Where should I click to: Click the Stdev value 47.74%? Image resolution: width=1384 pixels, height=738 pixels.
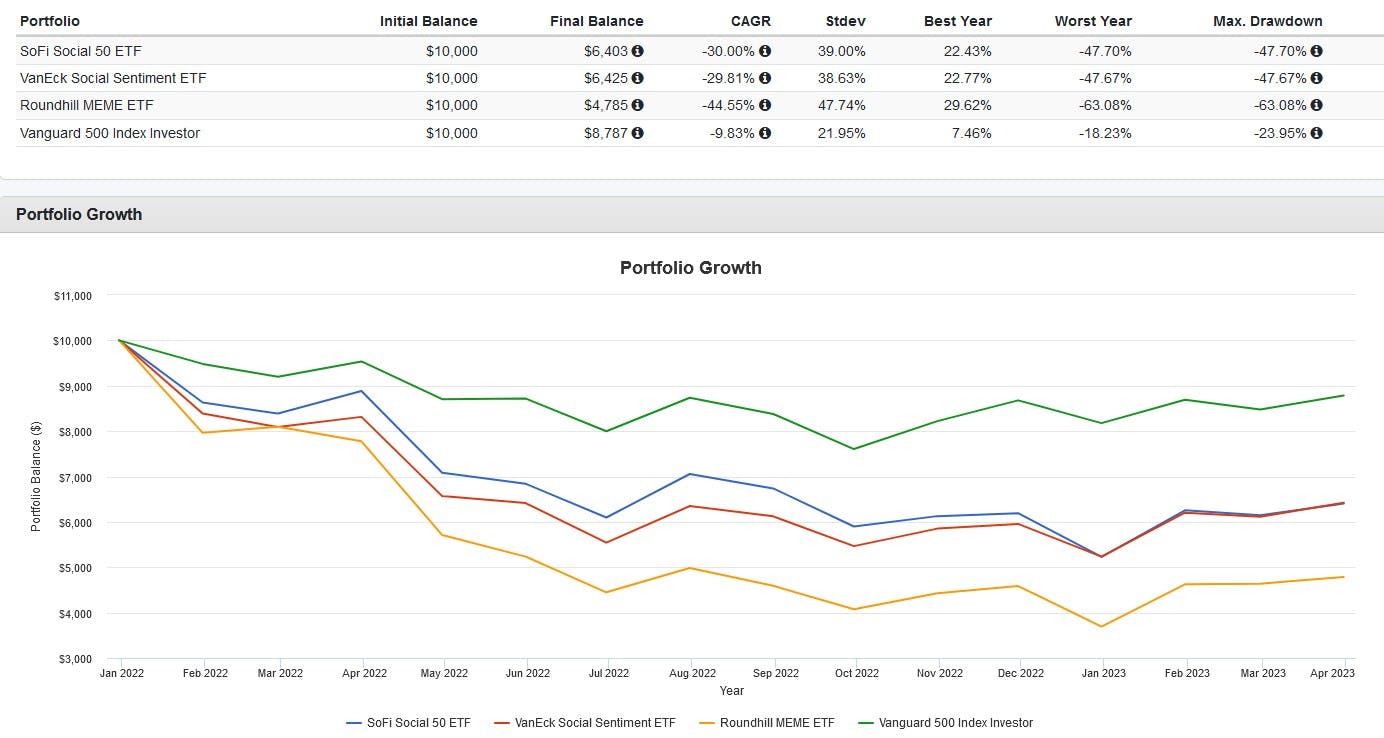click(x=842, y=105)
